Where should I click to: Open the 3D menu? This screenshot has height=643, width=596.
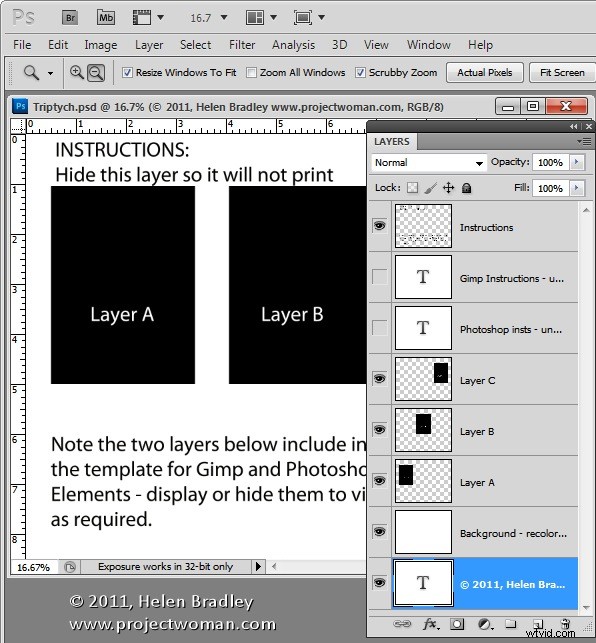[339, 44]
